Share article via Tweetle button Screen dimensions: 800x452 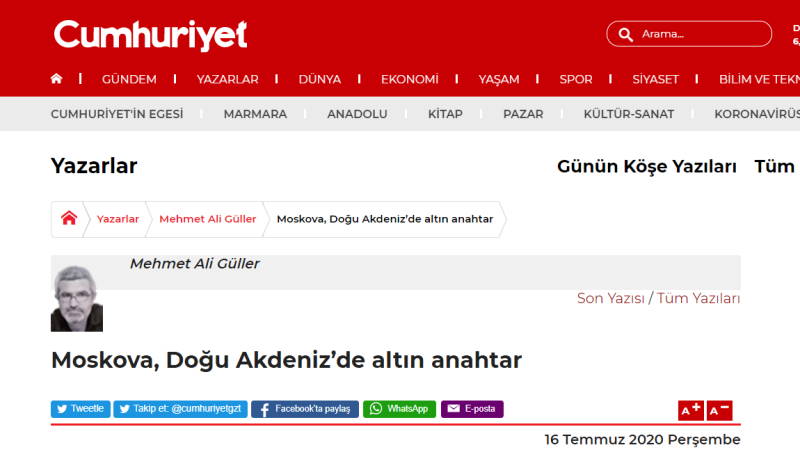coord(80,409)
